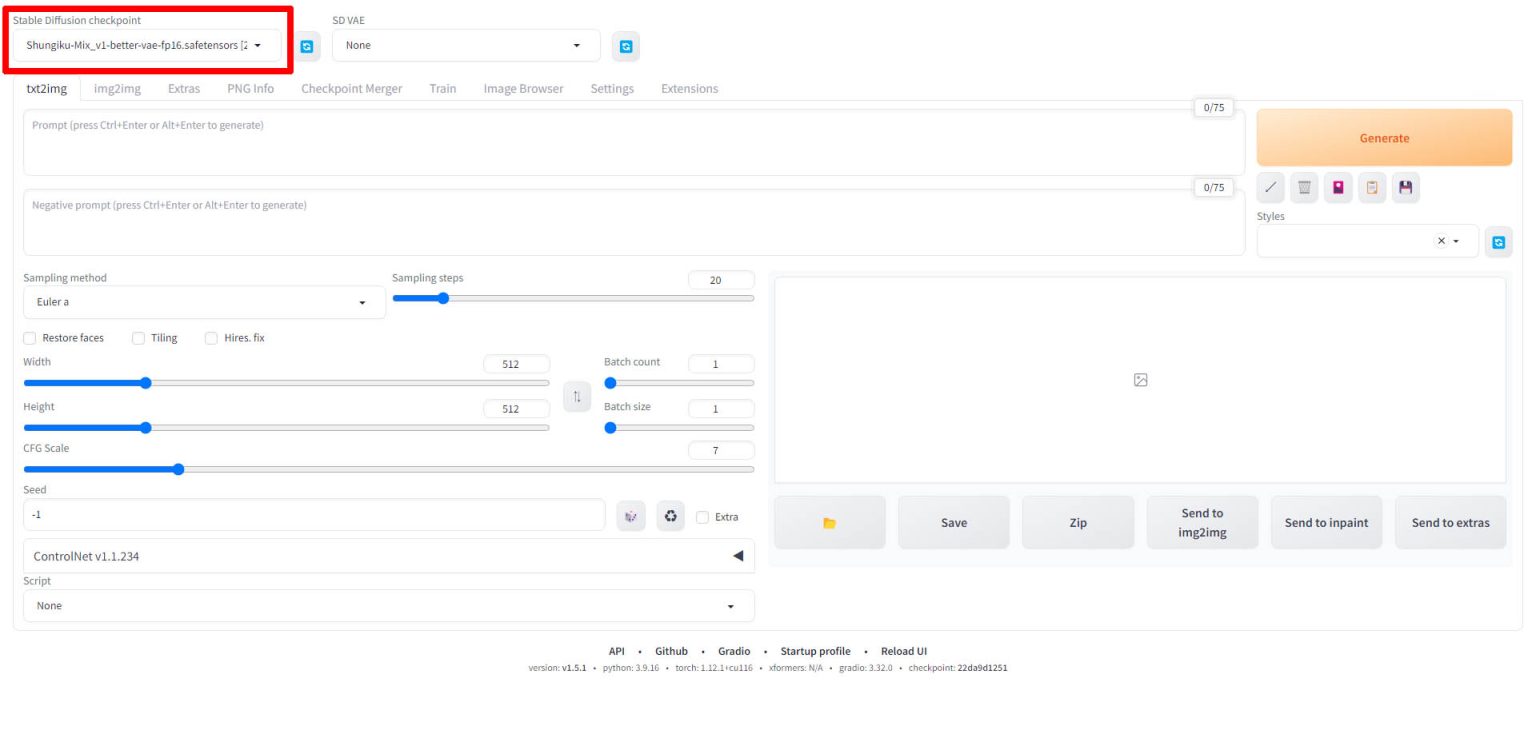Screen dimensions: 1536x738
Task: Open the Checkpoint Merger tab
Action: click(x=351, y=89)
